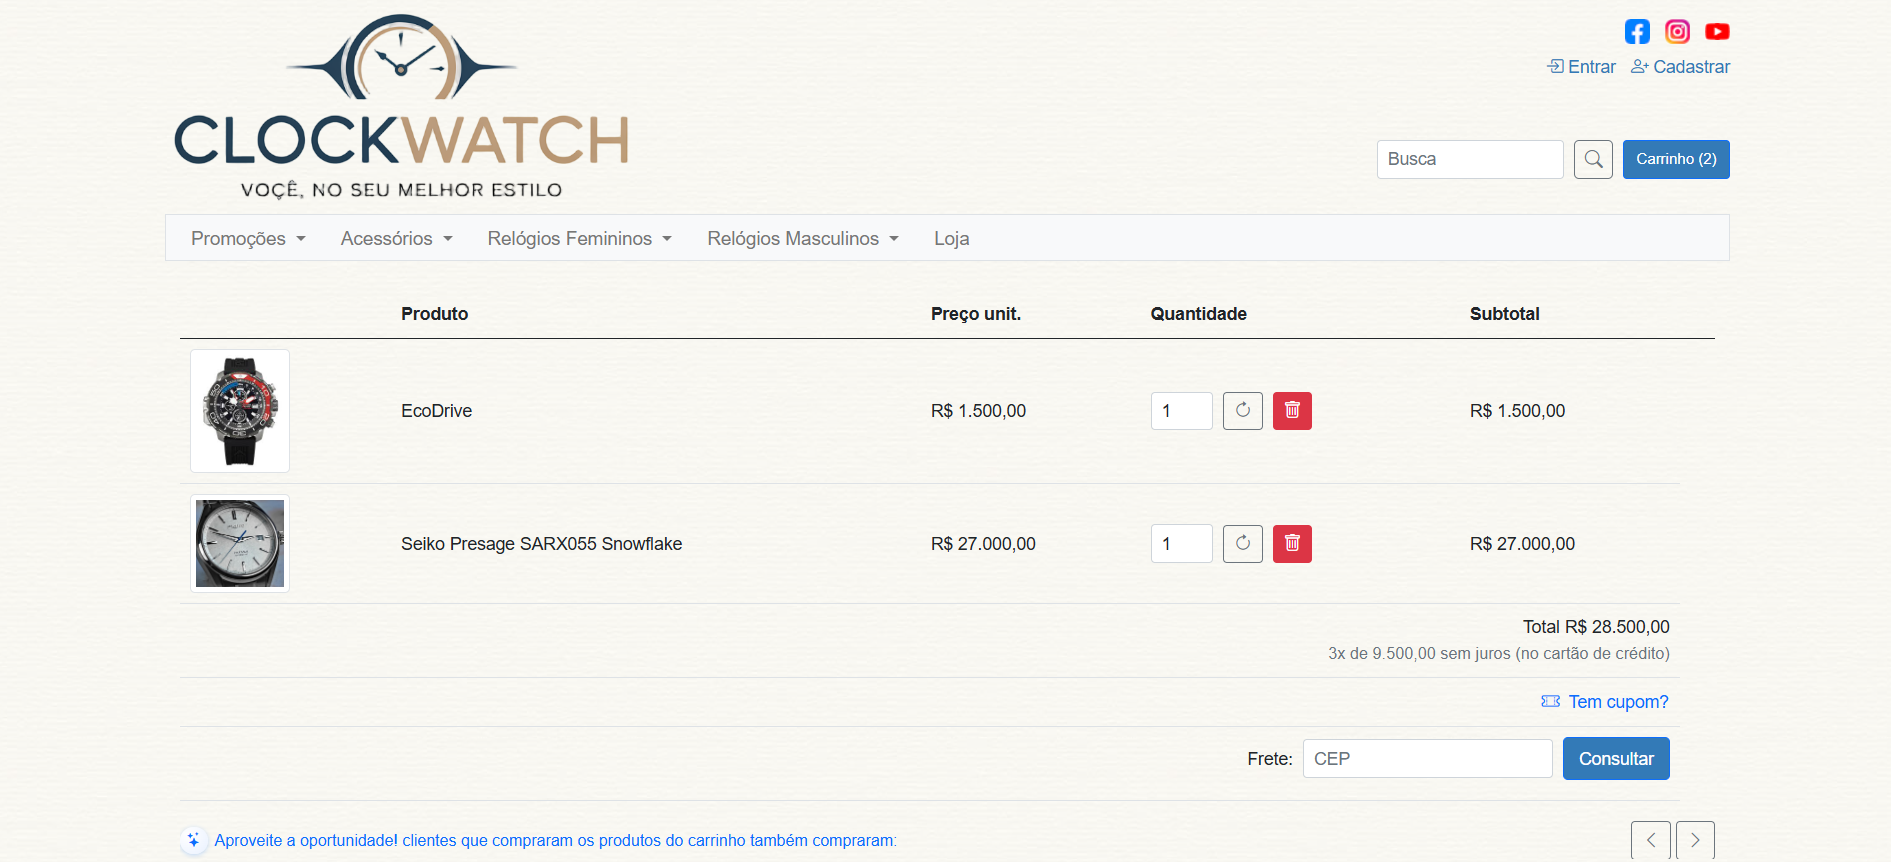1891x862 pixels.
Task: Open the EcoDrive watch thumbnail
Action: (240, 411)
